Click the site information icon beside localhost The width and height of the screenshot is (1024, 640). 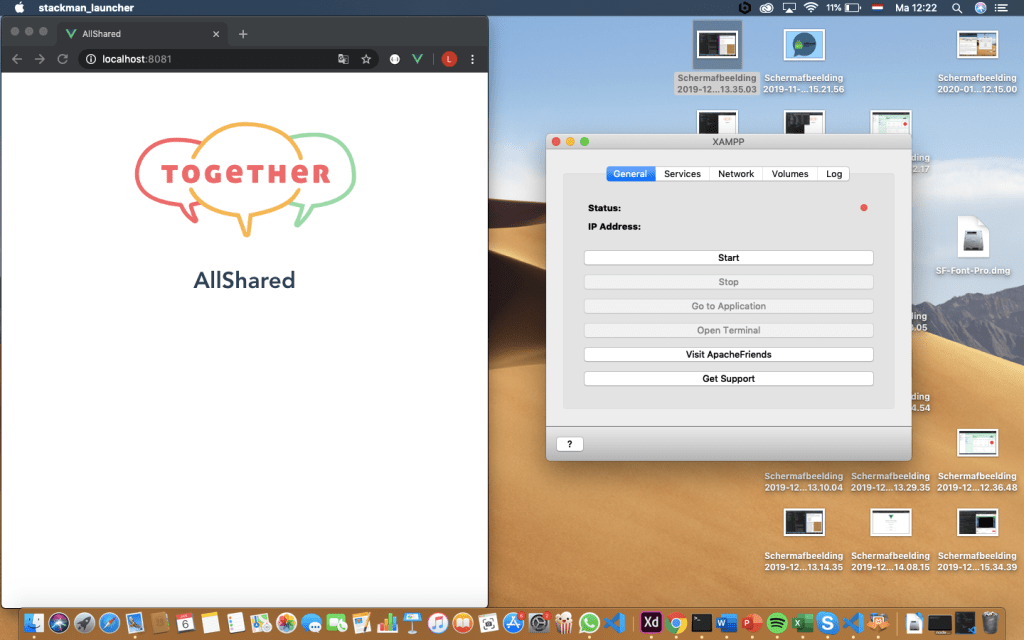(x=90, y=60)
